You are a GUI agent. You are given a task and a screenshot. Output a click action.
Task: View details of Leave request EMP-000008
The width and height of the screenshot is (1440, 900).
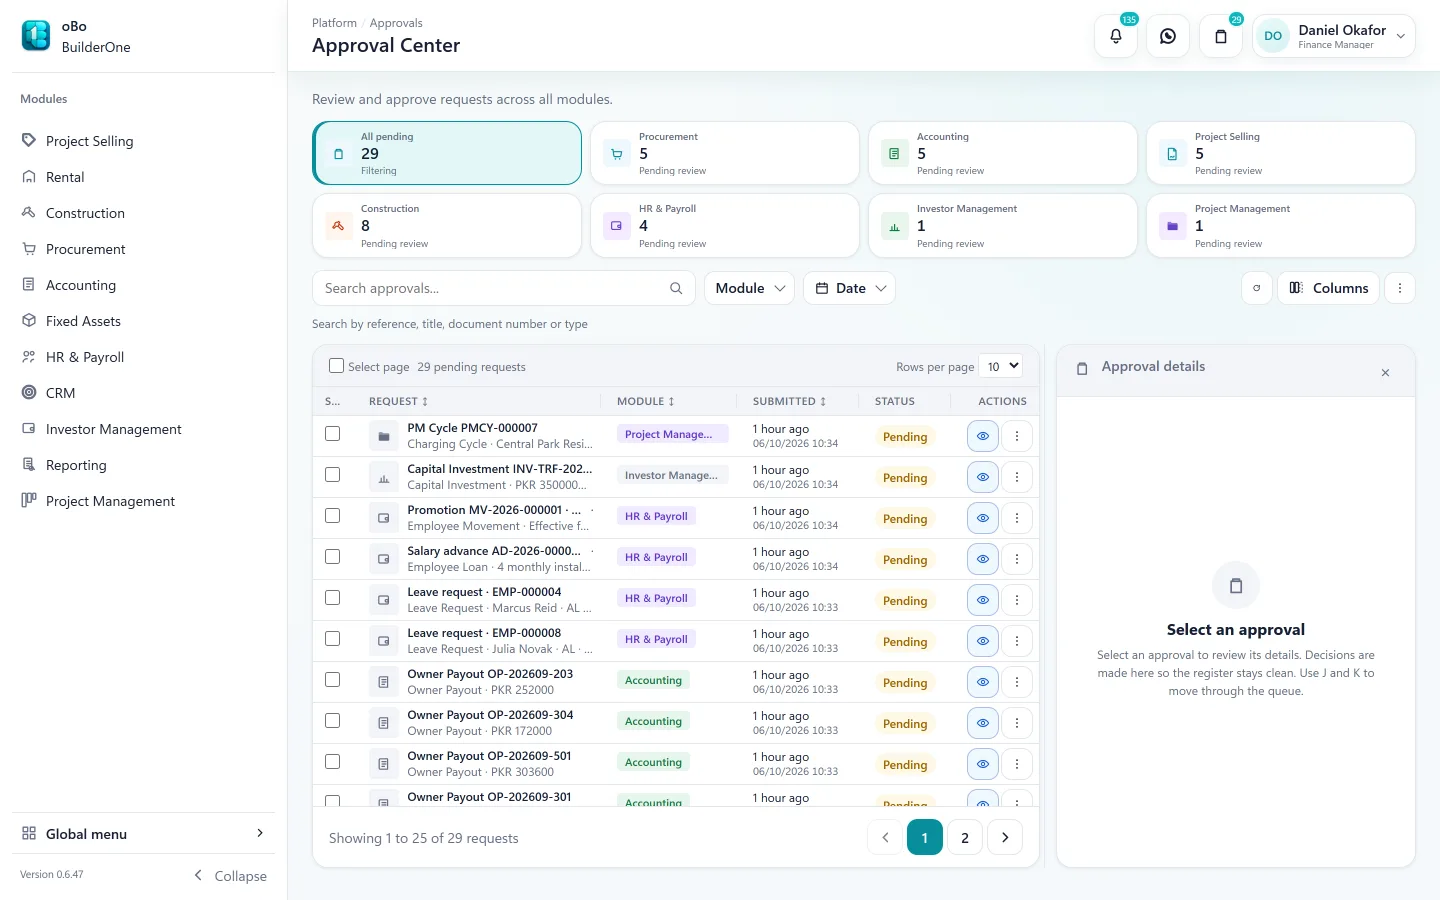(983, 641)
